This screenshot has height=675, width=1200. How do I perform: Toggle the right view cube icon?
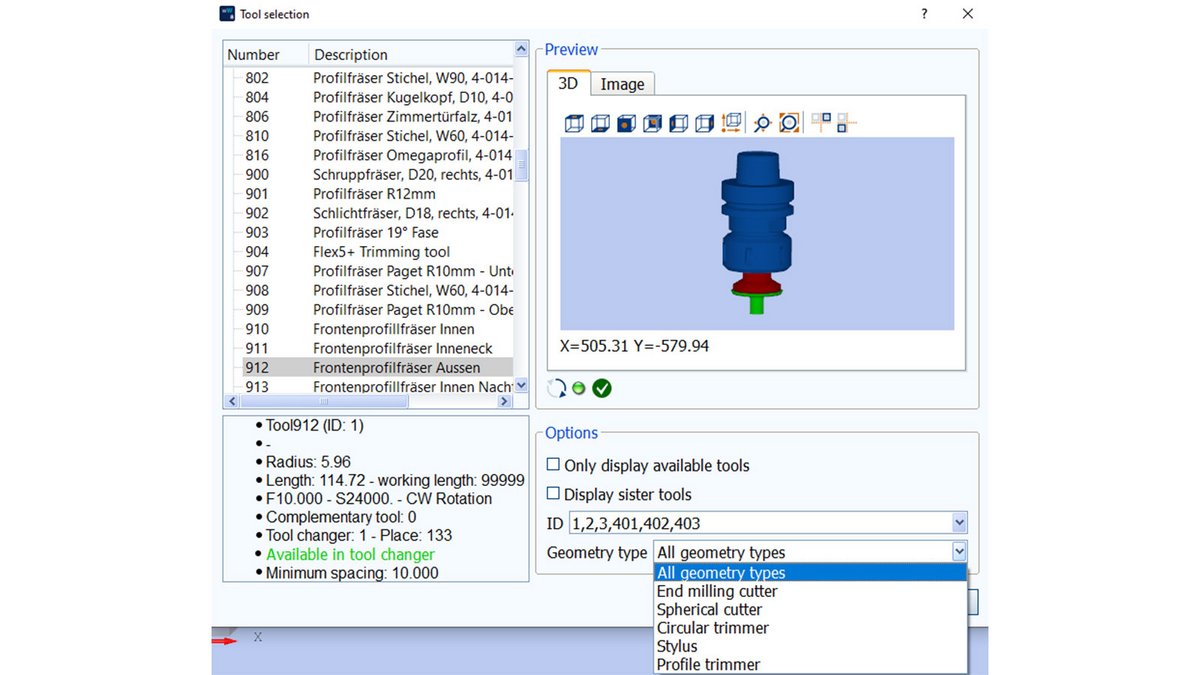pyautogui.click(x=704, y=122)
